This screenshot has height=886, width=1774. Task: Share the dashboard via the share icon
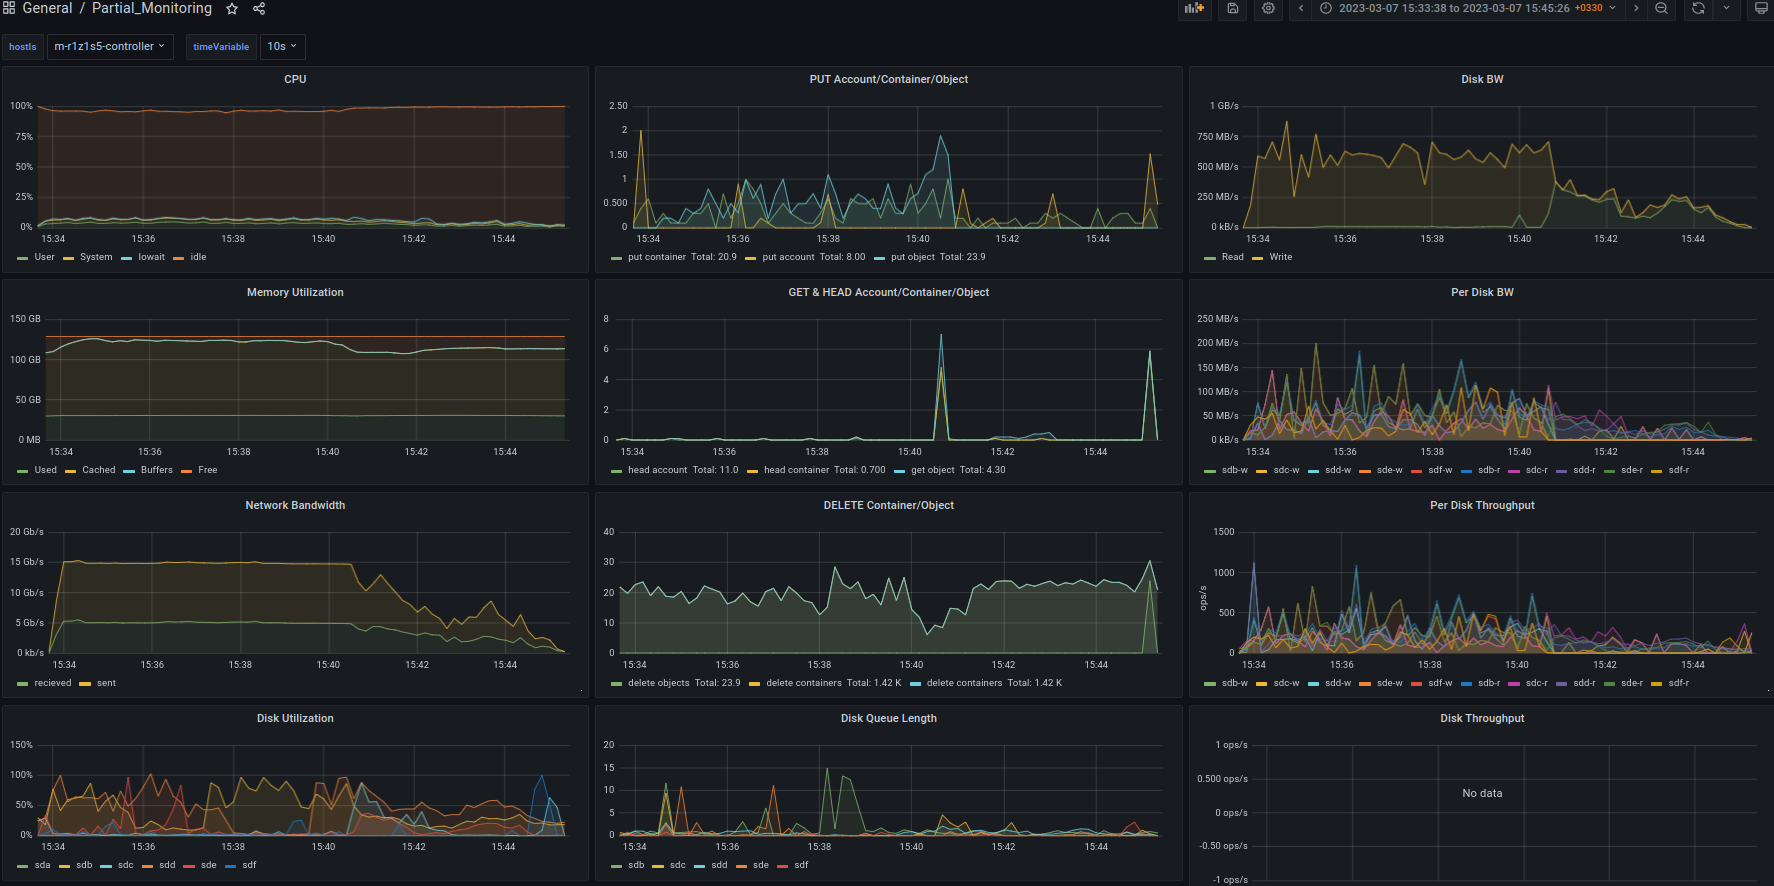259,9
